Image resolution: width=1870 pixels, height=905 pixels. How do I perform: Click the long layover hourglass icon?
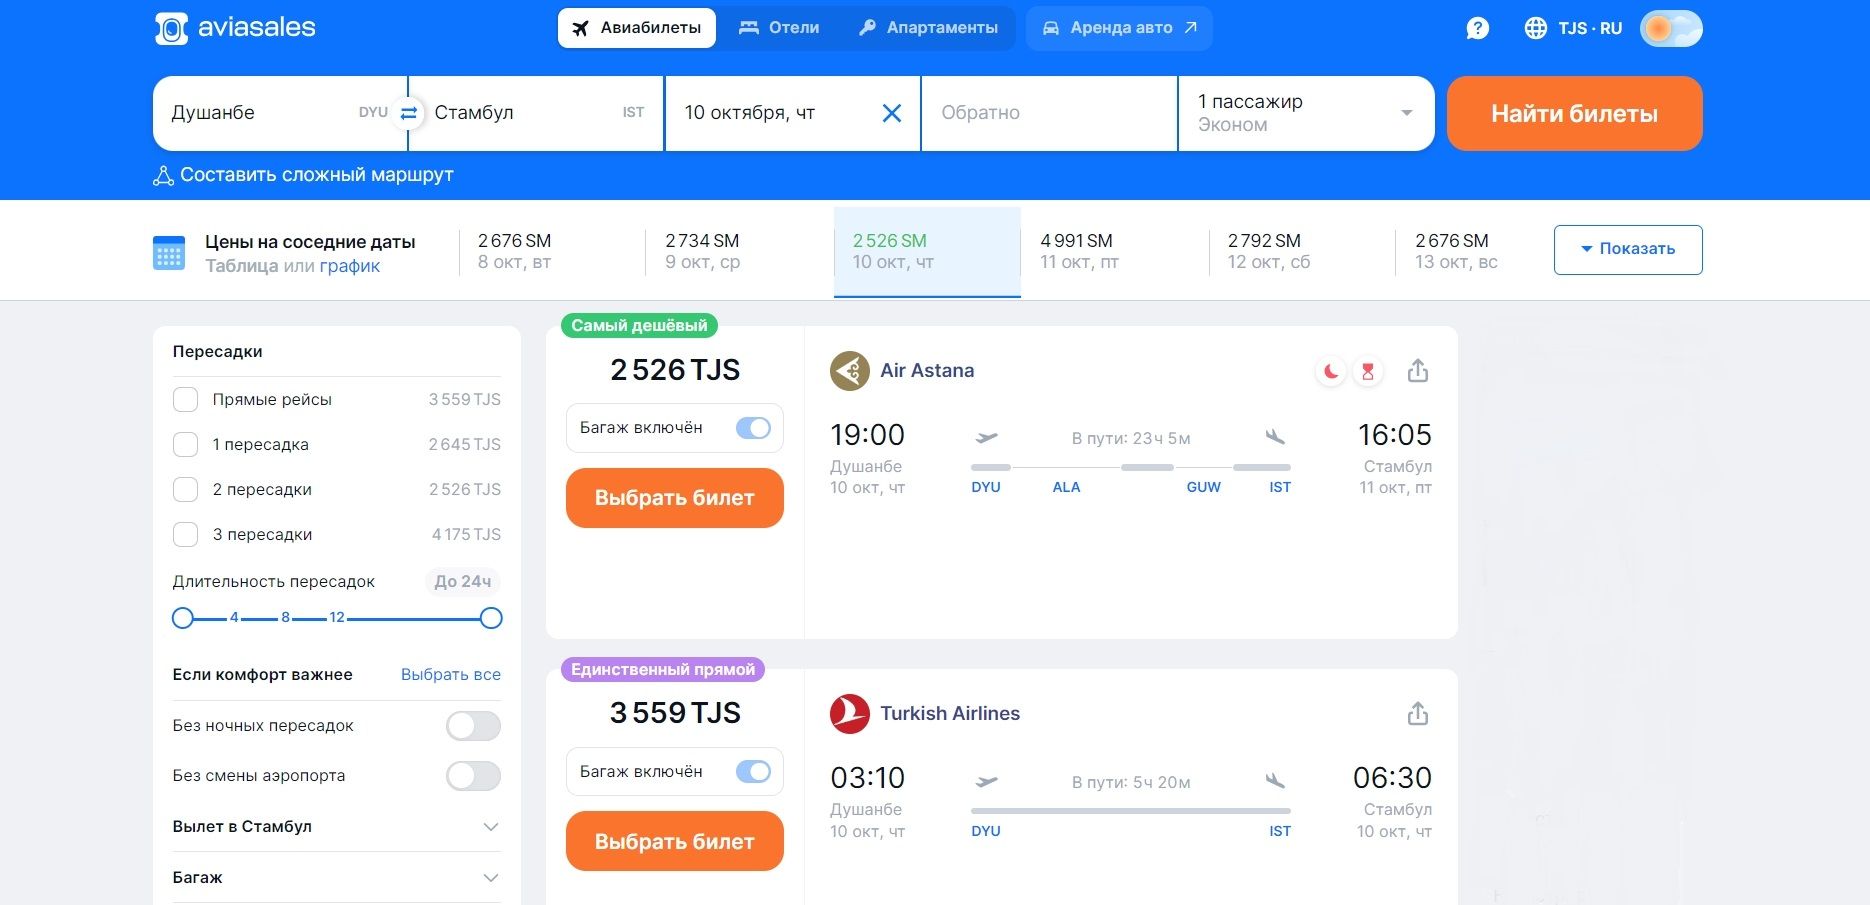pyautogui.click(x=1367, y=372)
